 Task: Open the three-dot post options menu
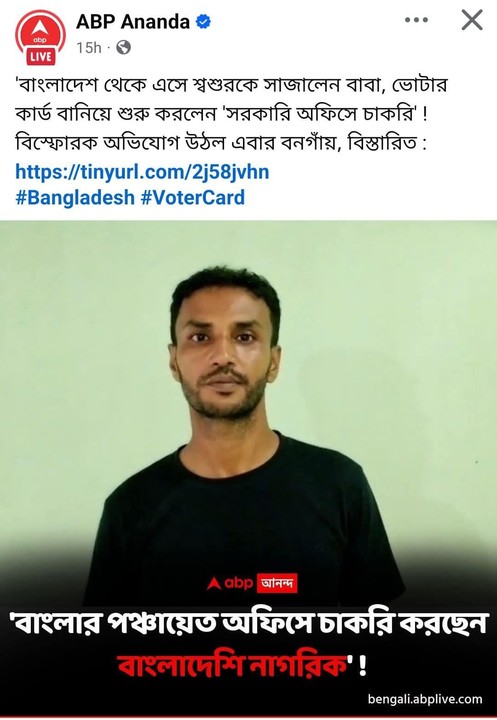[416, 20]
